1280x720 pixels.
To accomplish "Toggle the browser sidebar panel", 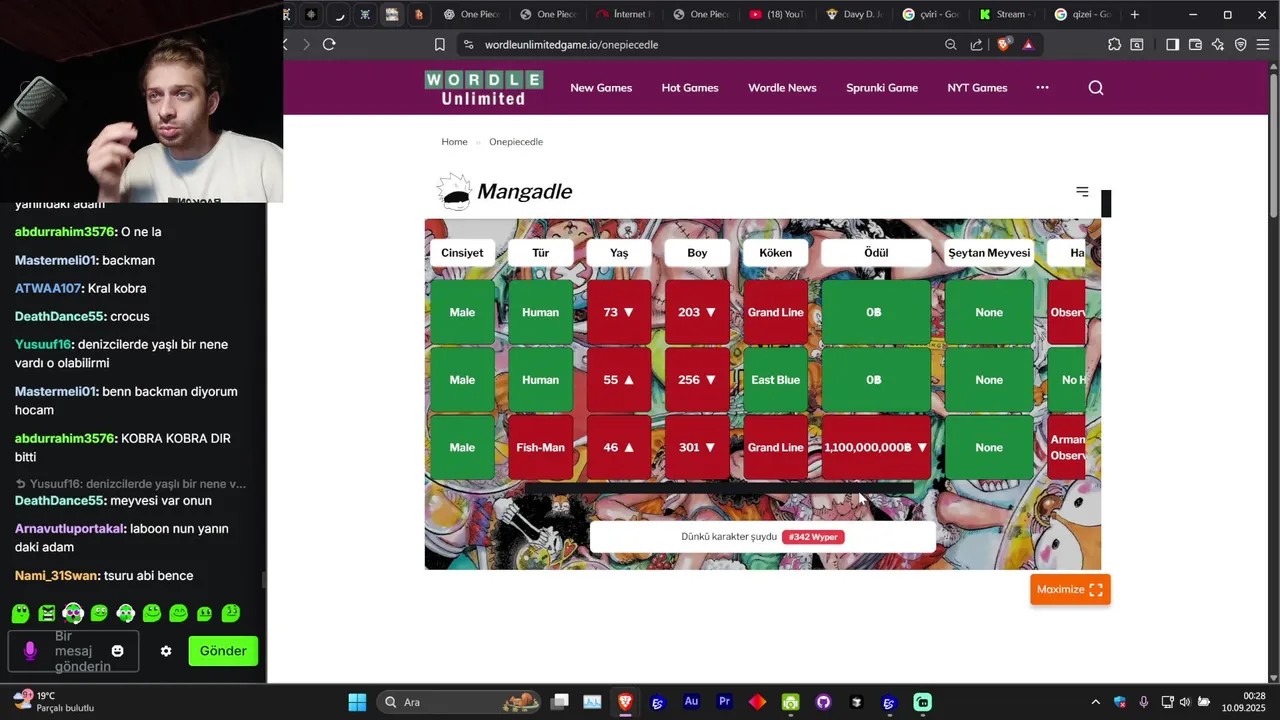I will pos(1173,44).
